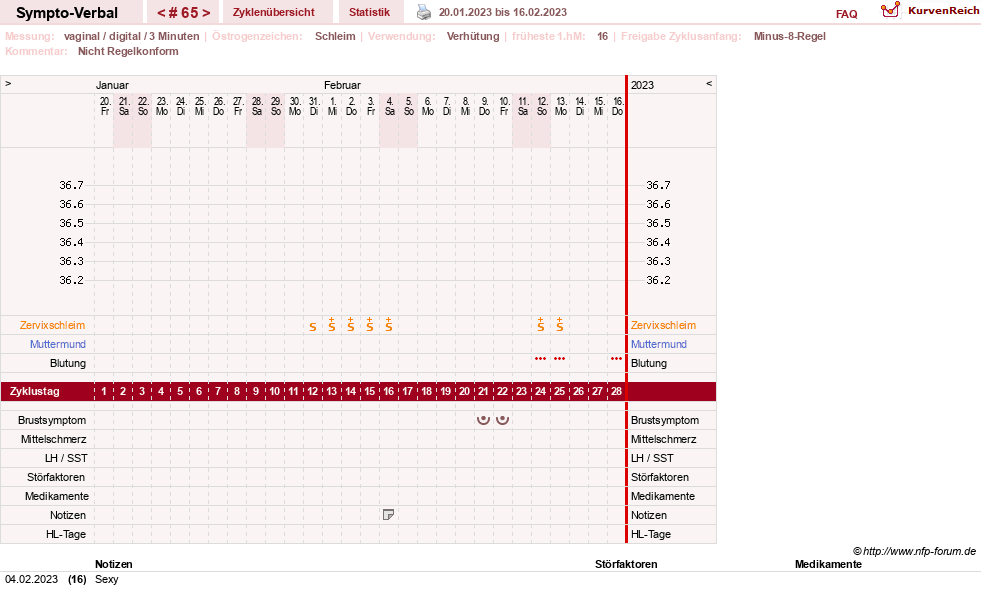Open the Sympto-Verbal tab

67,13
